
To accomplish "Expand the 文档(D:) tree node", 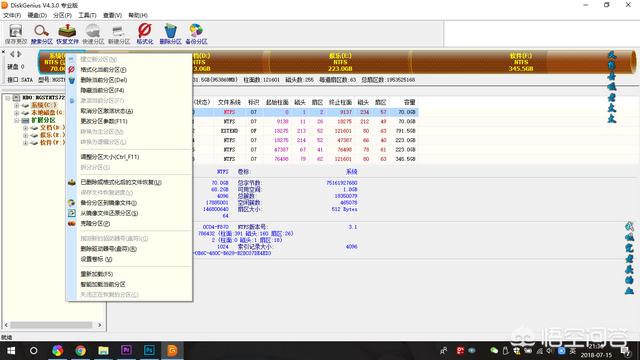I will click(25, 128).
